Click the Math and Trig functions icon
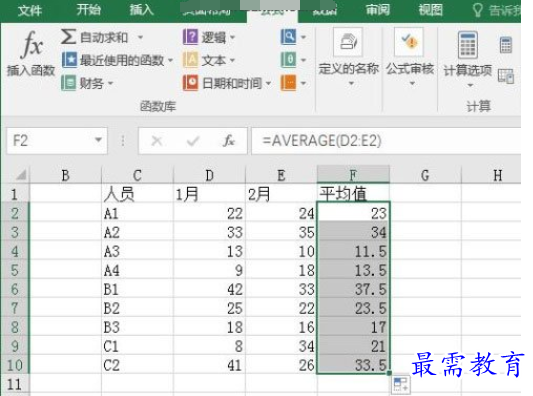533x396 pixels. click(288, 60)
